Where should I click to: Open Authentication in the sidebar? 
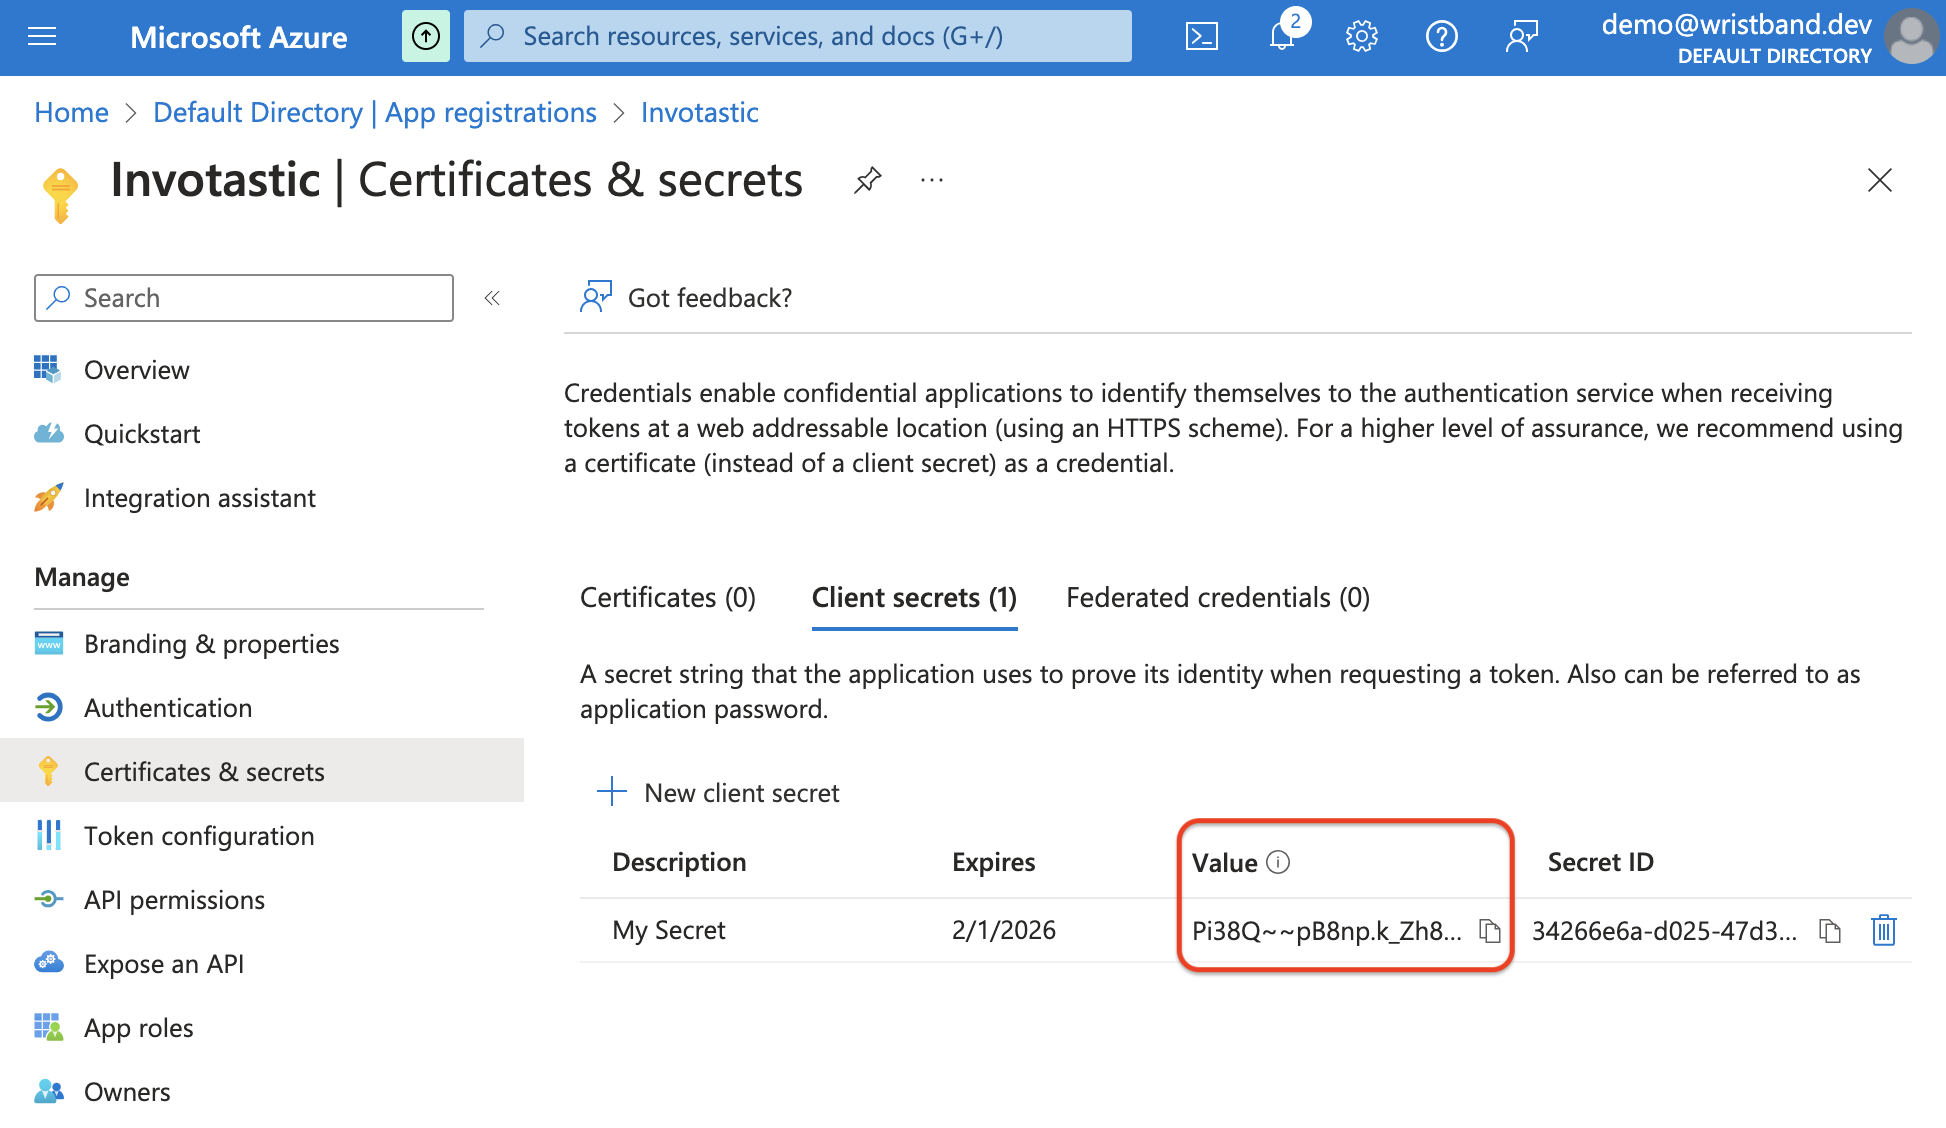point(168,708)
